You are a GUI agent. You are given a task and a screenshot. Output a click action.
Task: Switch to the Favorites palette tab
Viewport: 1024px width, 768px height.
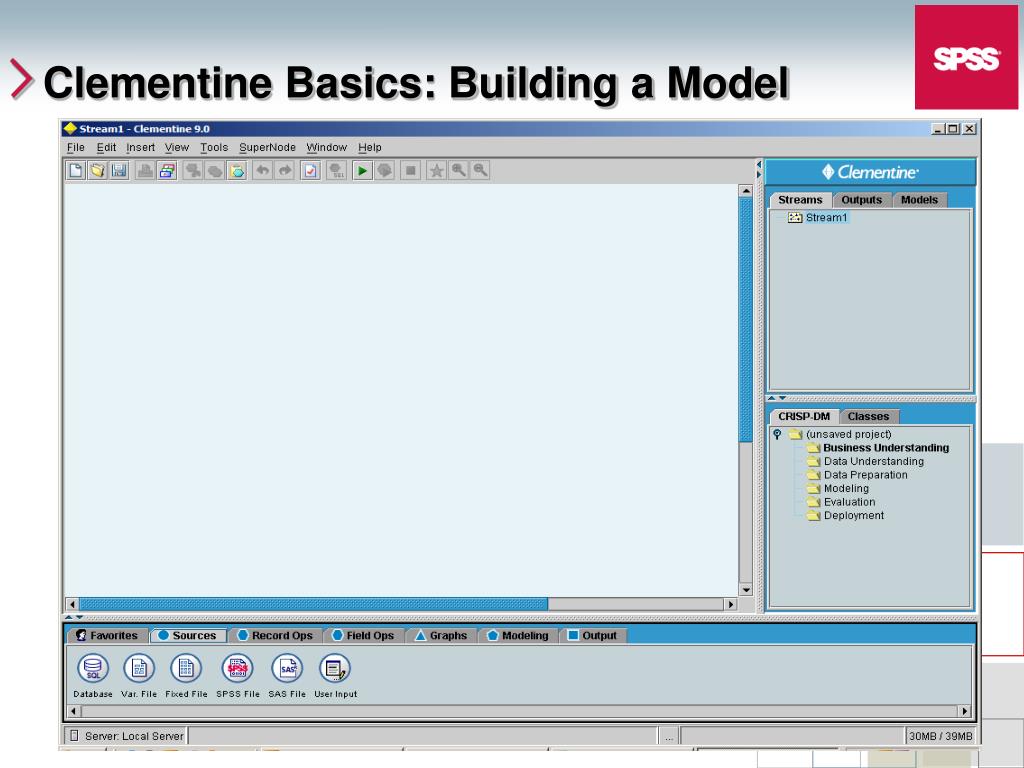coord(107,635)
